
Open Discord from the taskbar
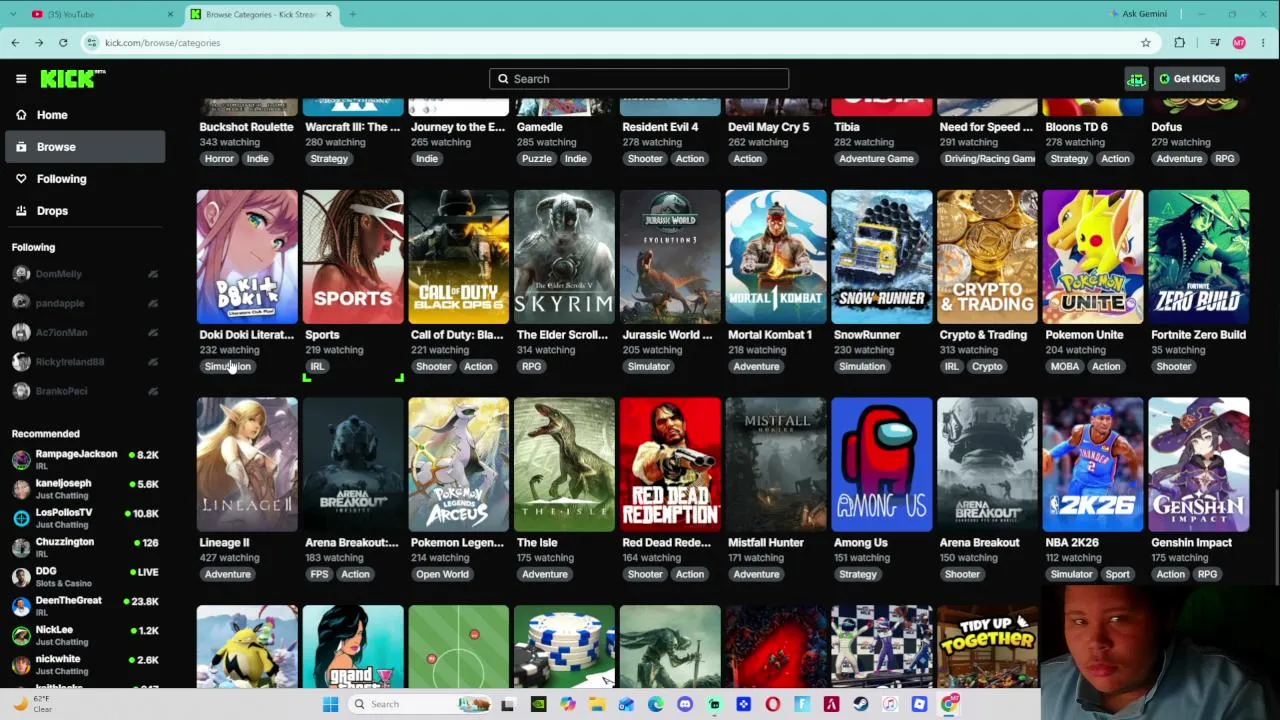pyautogui.click(x=685, y=704)
